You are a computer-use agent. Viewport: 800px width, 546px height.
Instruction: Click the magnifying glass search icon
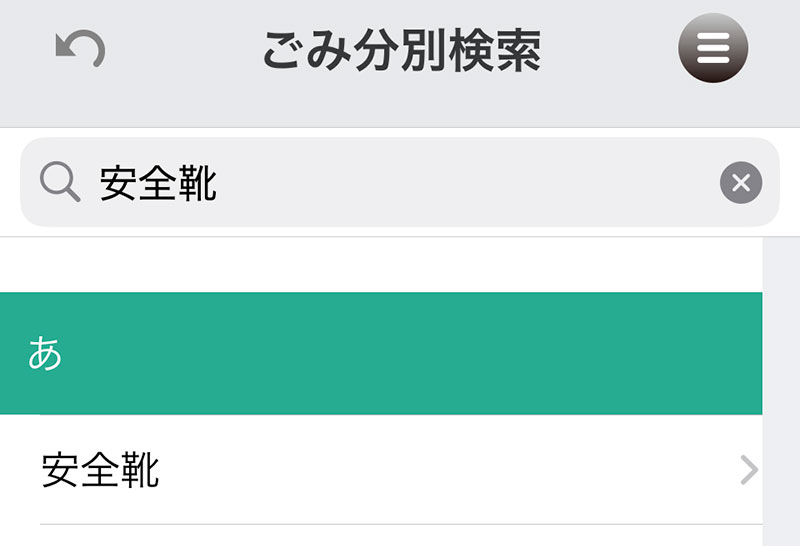(60, 182)
